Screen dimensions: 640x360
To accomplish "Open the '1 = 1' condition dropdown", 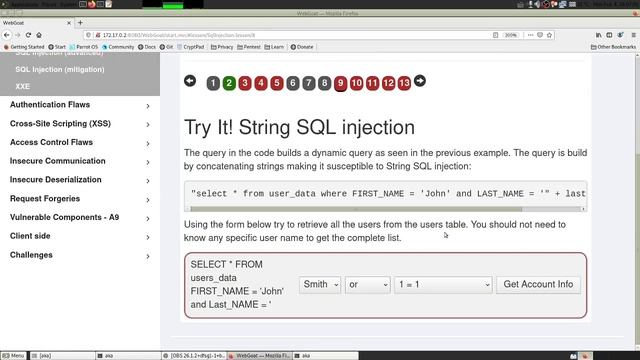I will tap(443, 284).
